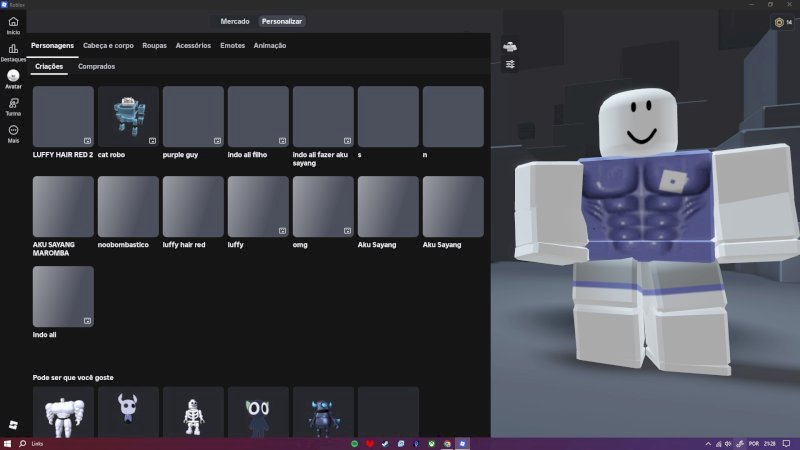800x450 pixels.
Task: Open the Turma sidebar icon
Action: pos(13,103)
